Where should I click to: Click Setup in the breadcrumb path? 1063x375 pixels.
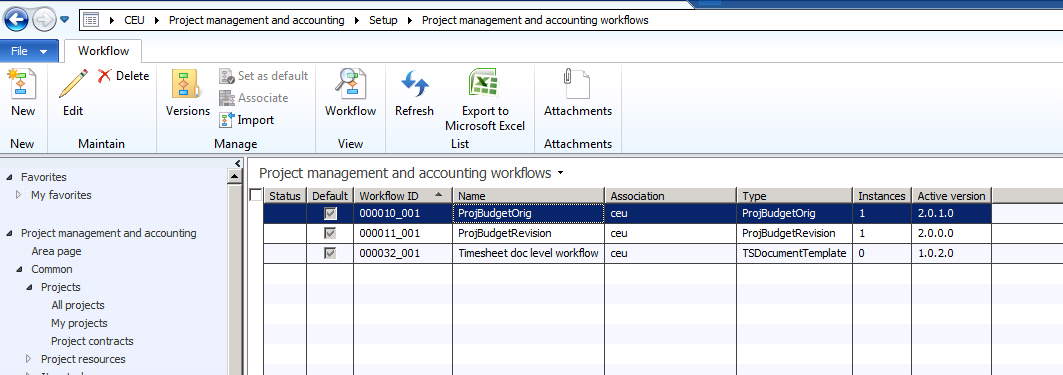[x=383, y=20]
